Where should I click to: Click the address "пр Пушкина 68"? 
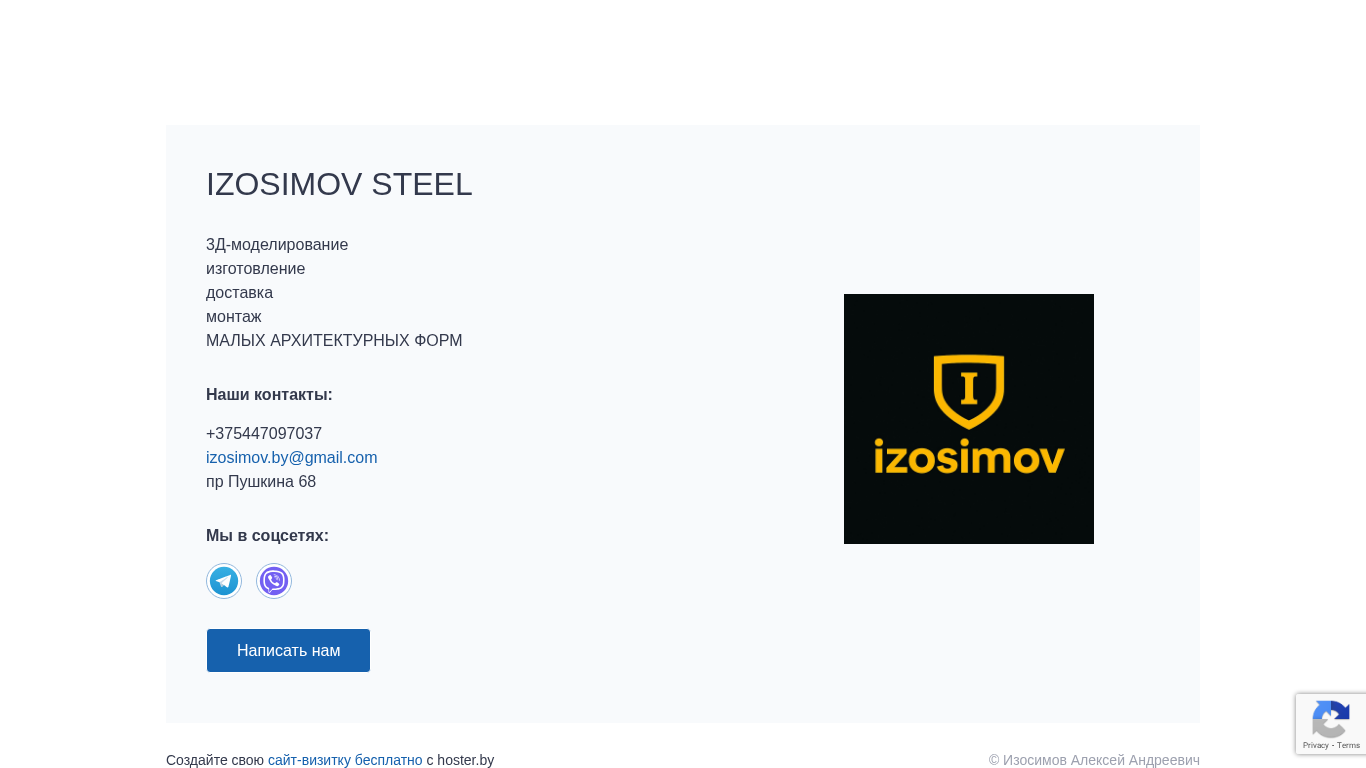pos(261,482)
